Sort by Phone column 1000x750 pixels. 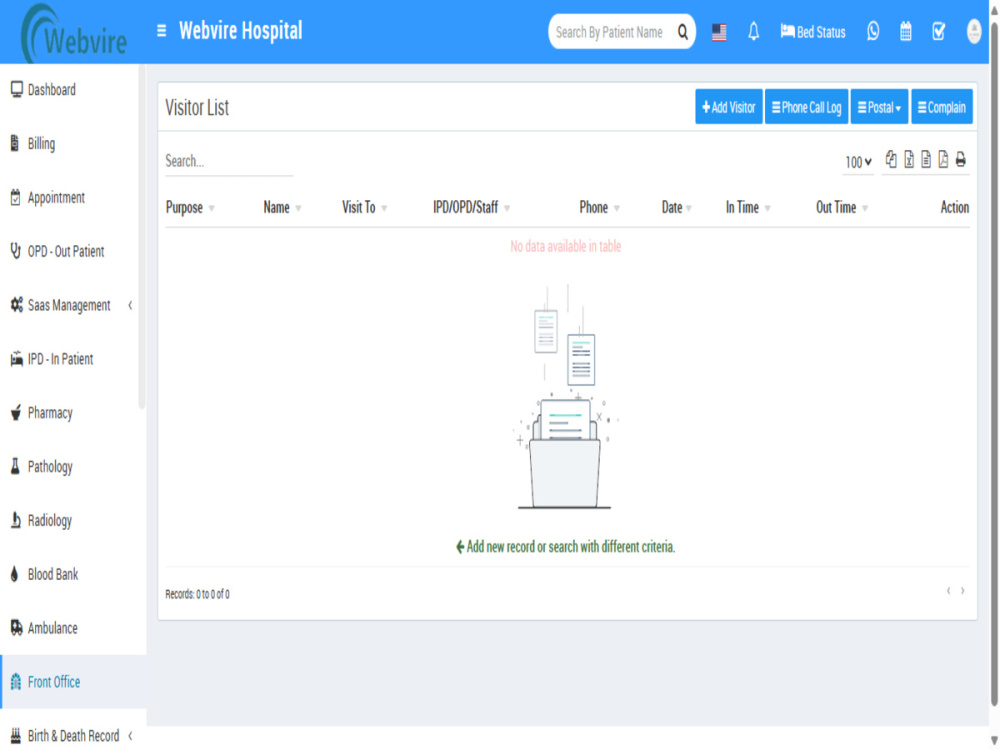pyautogui.click(x=599, y=207)
